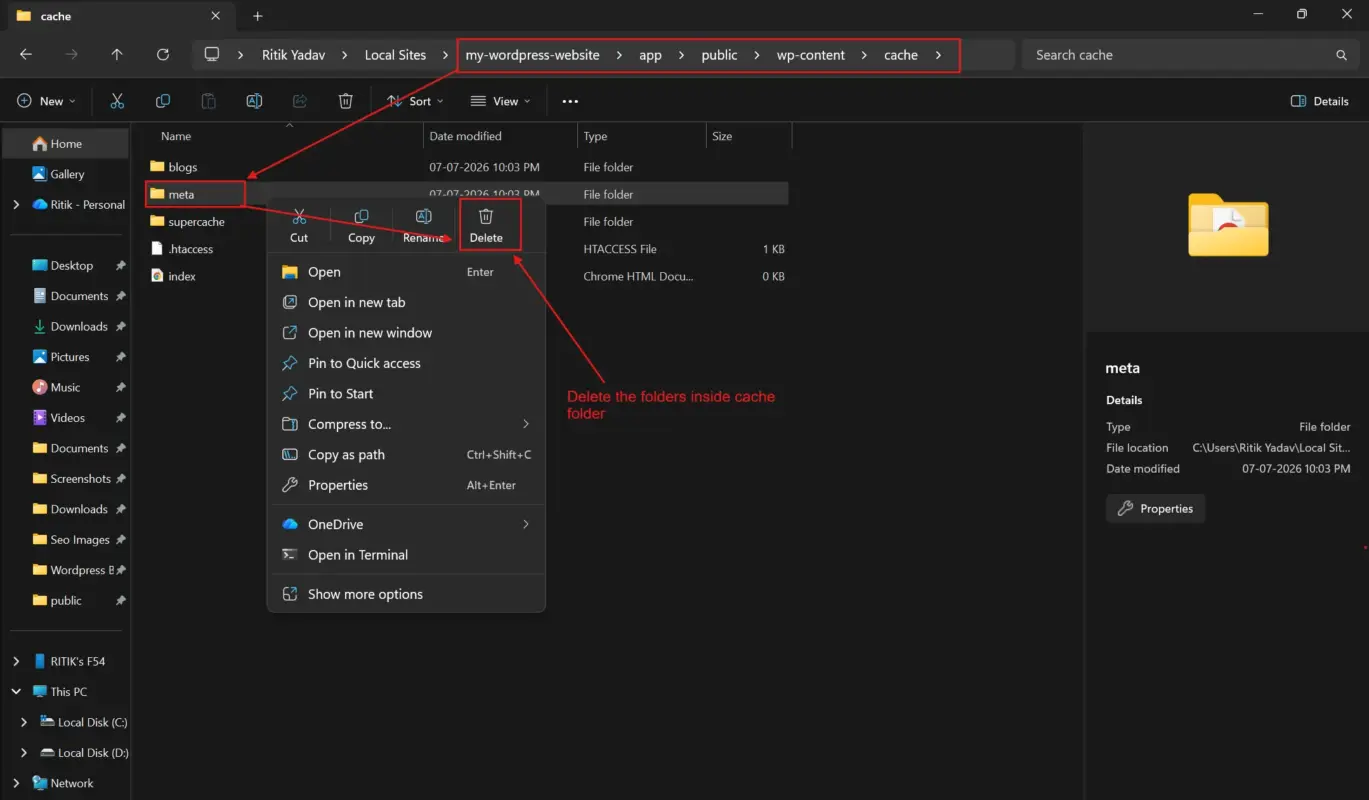The width and height of the screenshot is (1369, 800).
Task: Click the Properties button in details pane
Action: (x=1156, y=508)
